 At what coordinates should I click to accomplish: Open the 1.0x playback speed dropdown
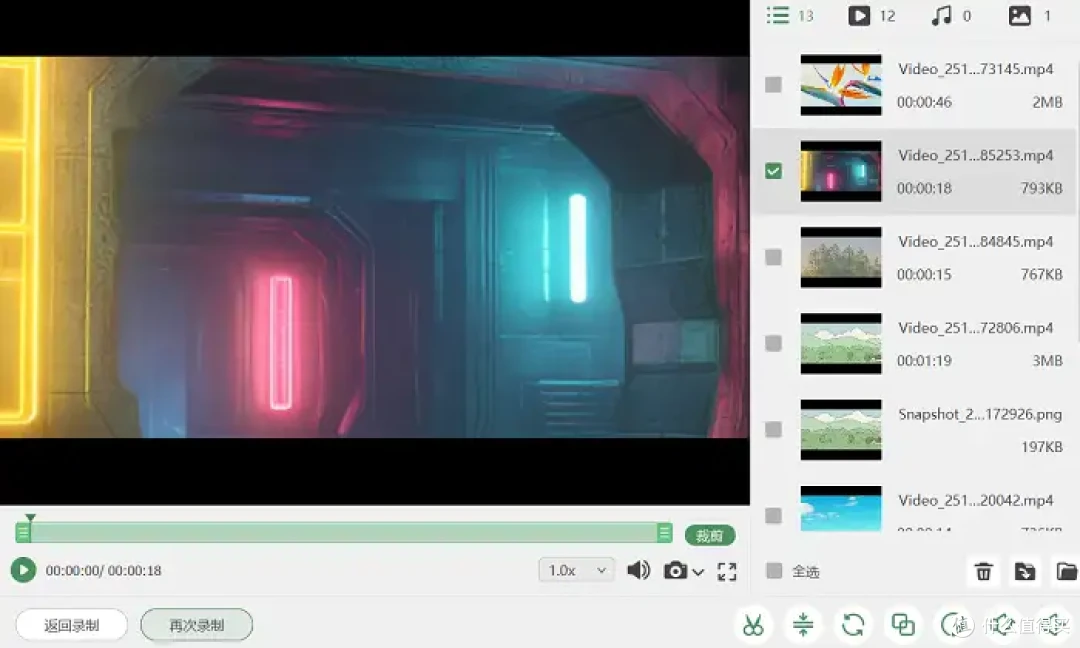577,570
